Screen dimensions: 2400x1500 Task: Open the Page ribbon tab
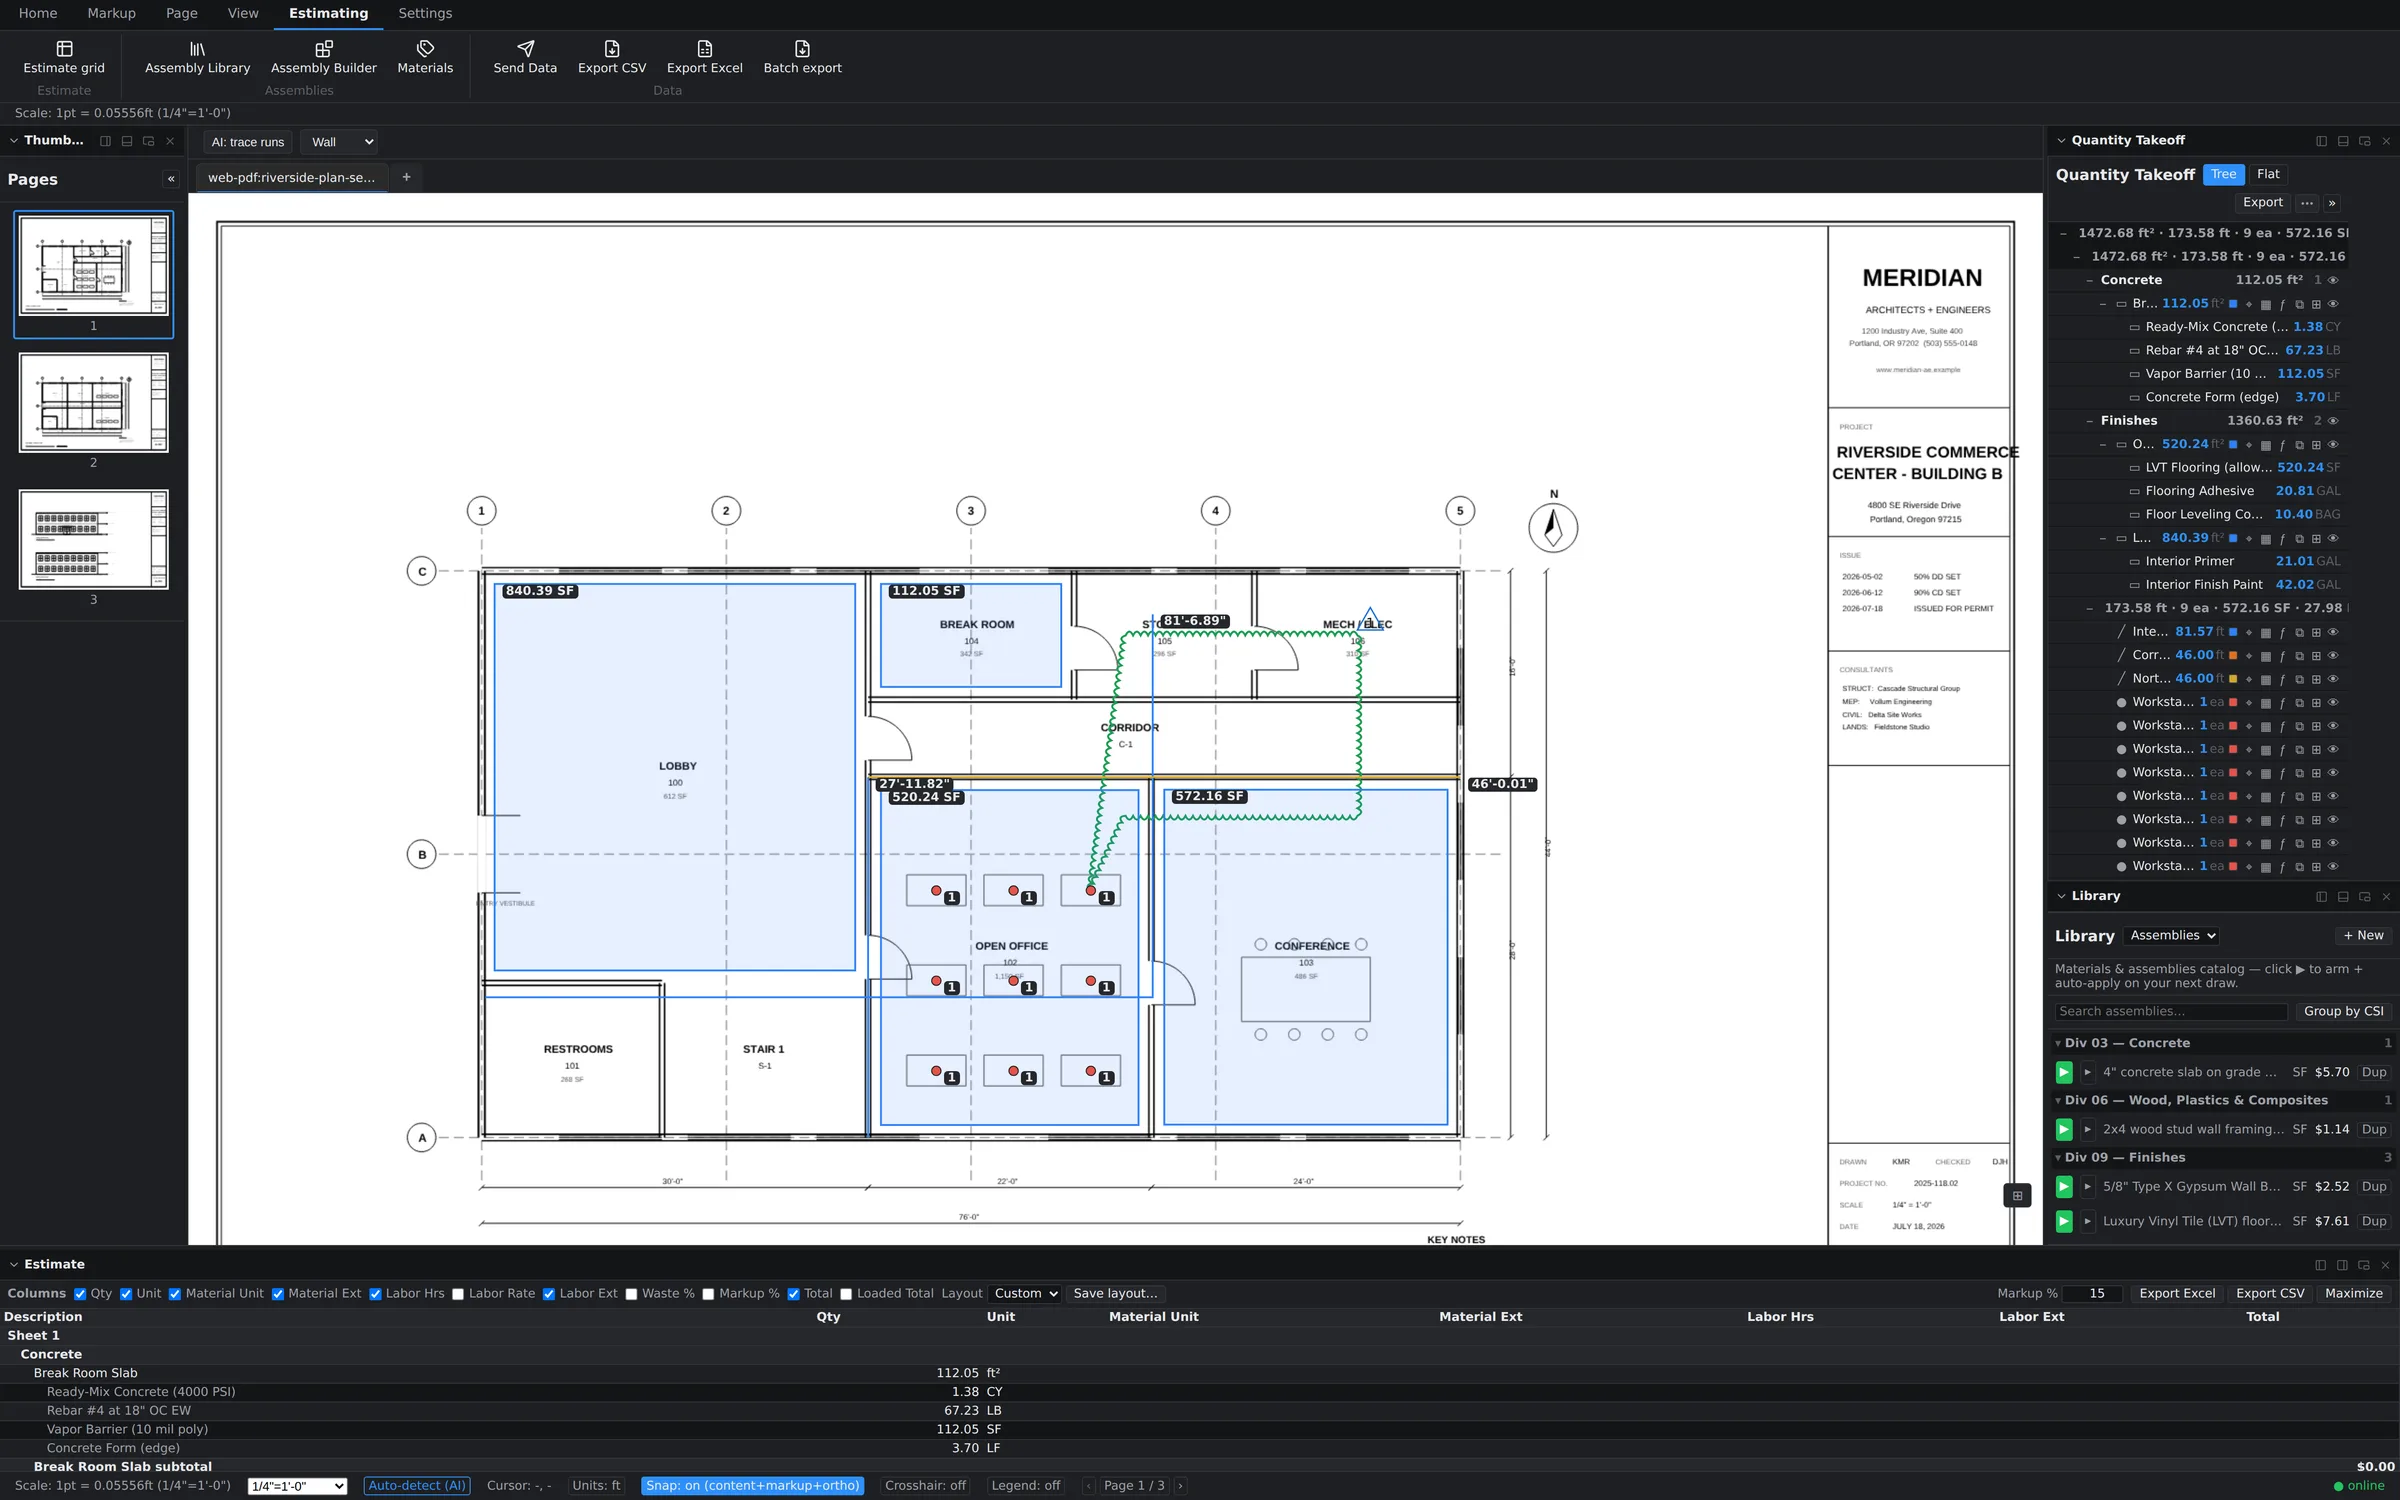coord(181,14)
